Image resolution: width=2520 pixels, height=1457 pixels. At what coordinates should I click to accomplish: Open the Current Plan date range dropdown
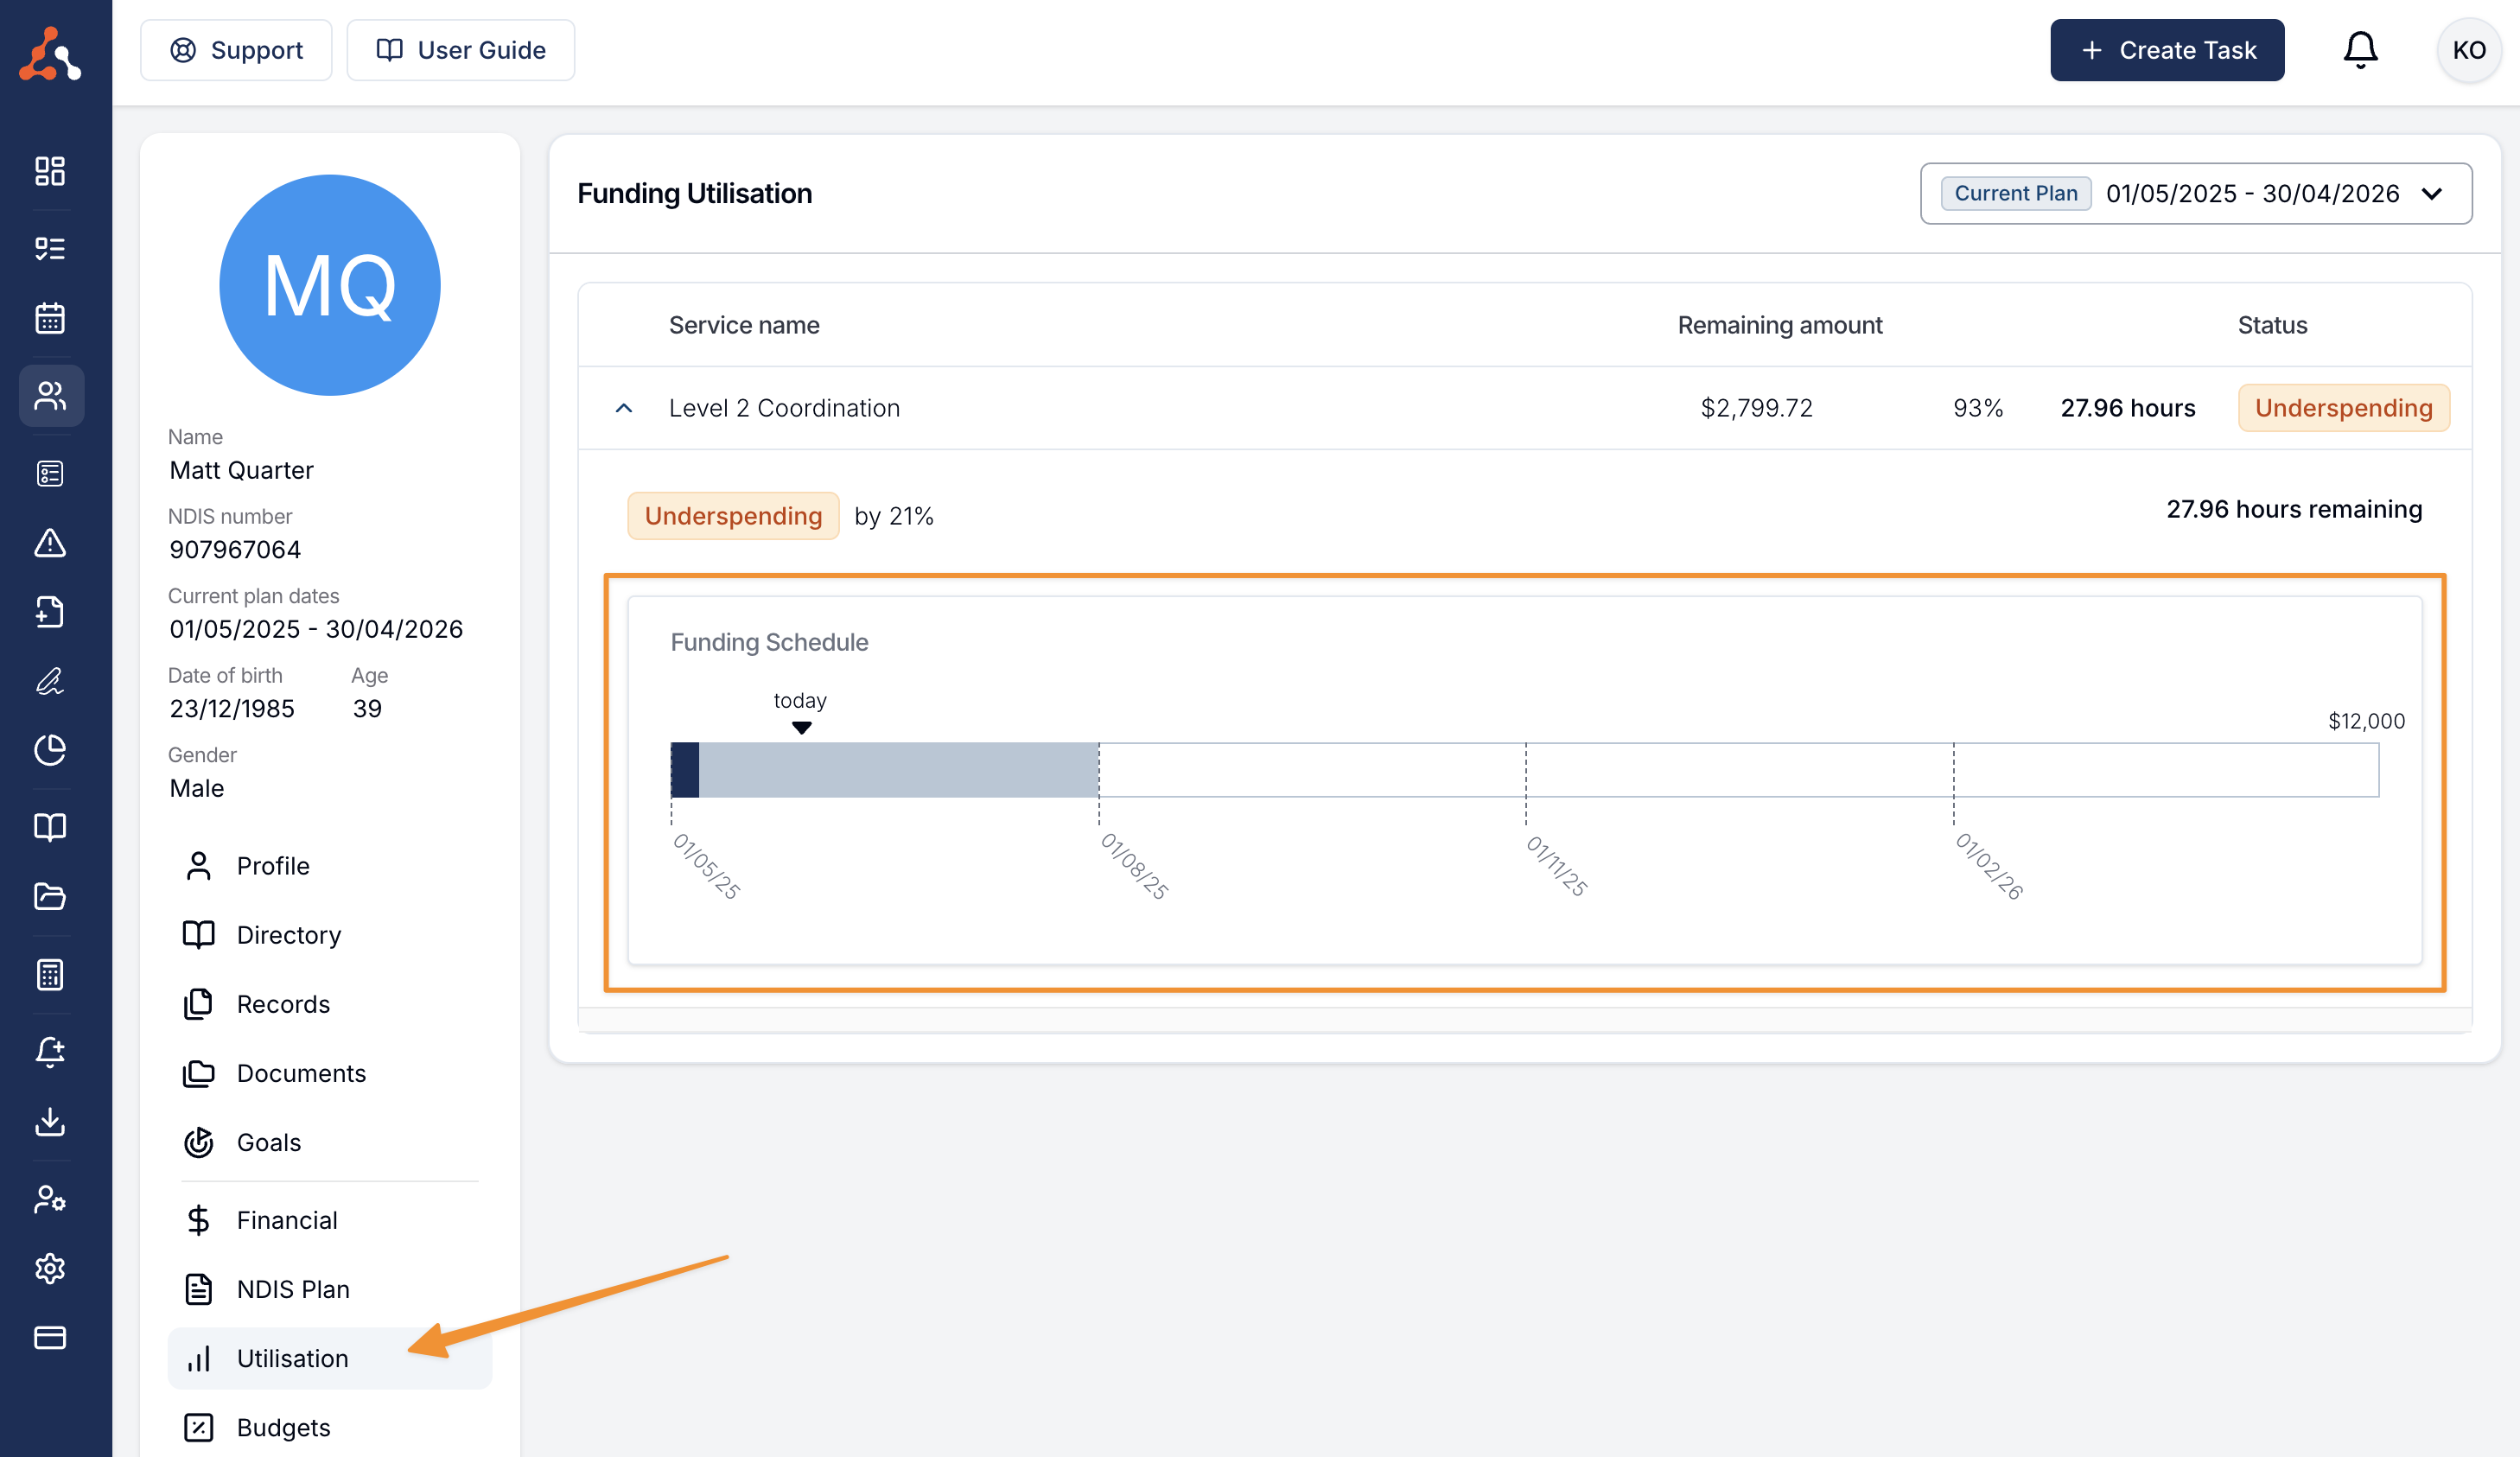(2196, 193)
